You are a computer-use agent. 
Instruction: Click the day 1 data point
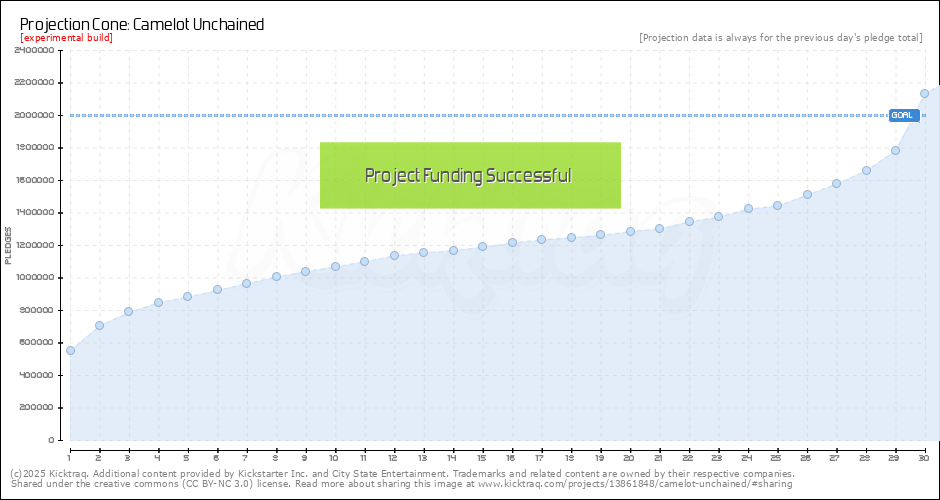coord(70,350)
